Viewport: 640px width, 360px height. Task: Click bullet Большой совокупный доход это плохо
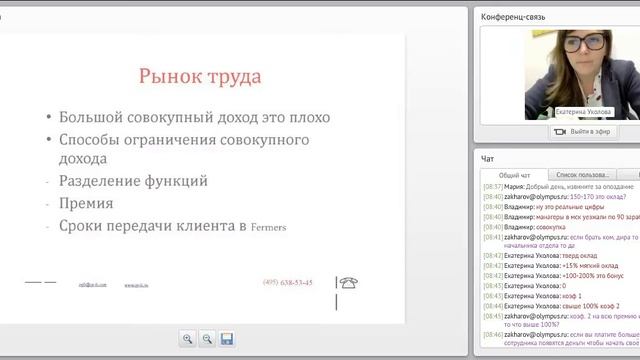194,117
